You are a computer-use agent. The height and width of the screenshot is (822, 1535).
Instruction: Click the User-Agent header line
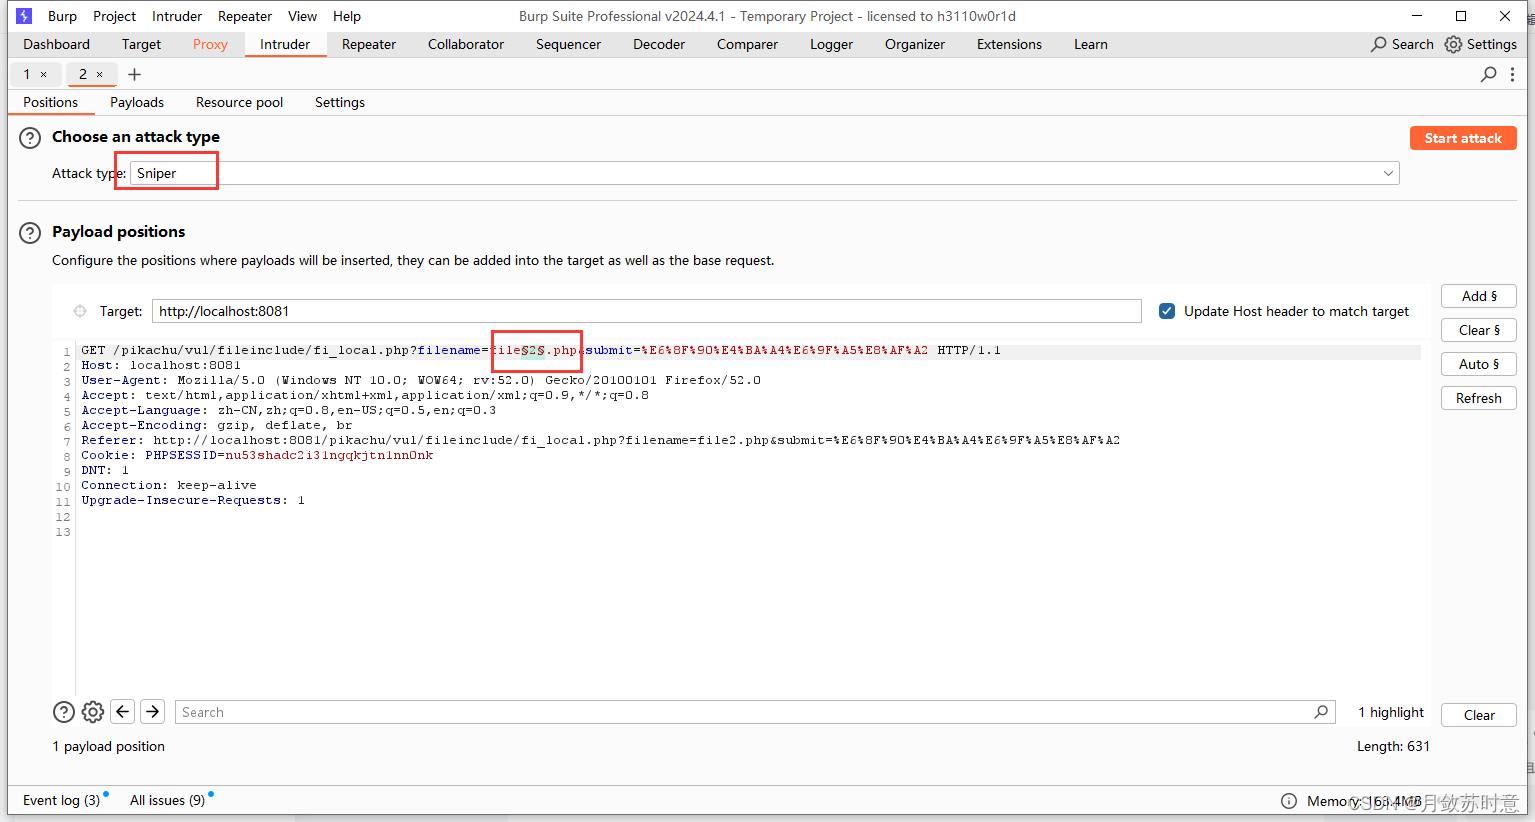point(421,380)
